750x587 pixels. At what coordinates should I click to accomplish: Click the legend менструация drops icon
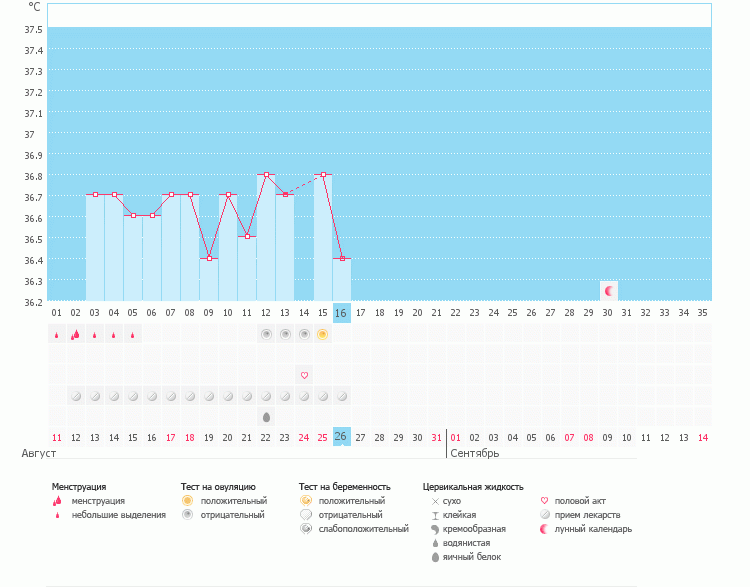(x=57, y=501)
